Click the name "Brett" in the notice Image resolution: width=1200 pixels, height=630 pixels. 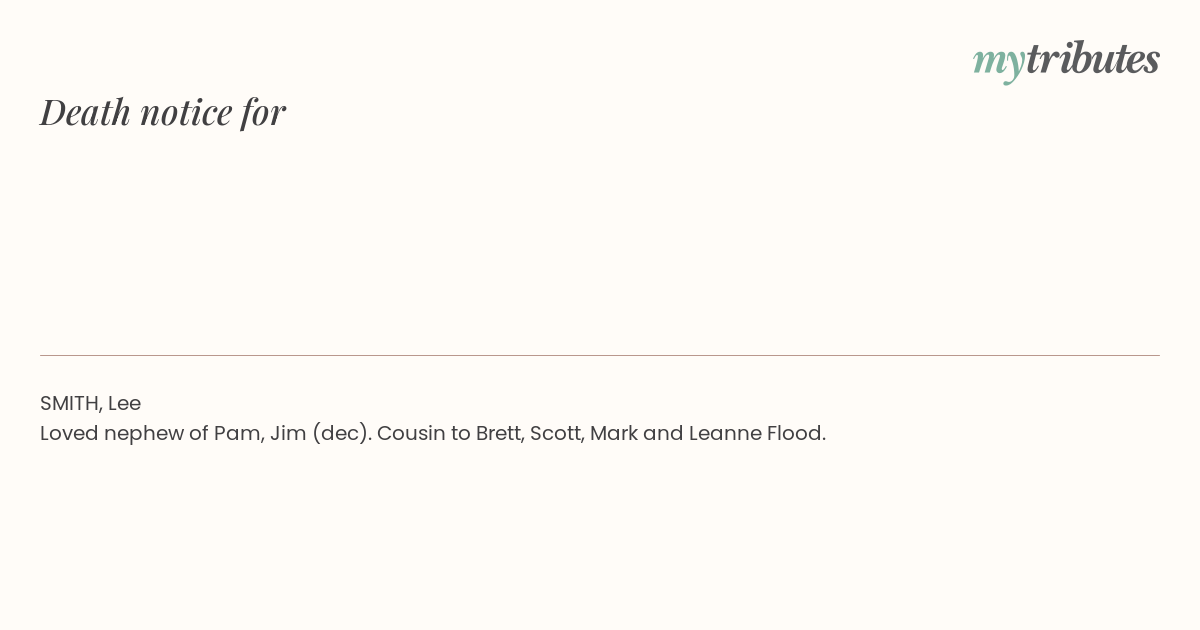499,434
